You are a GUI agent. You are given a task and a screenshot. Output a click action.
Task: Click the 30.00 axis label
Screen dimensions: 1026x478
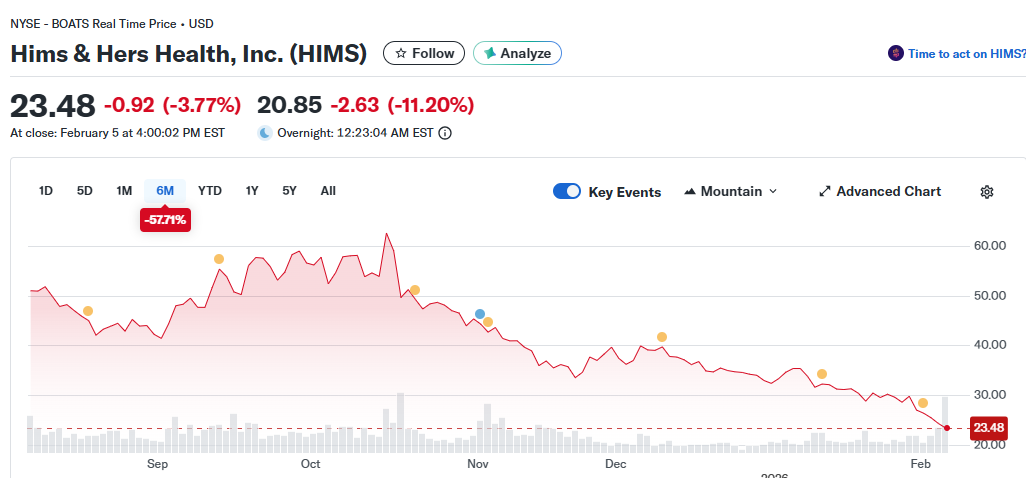click(989, 395)
